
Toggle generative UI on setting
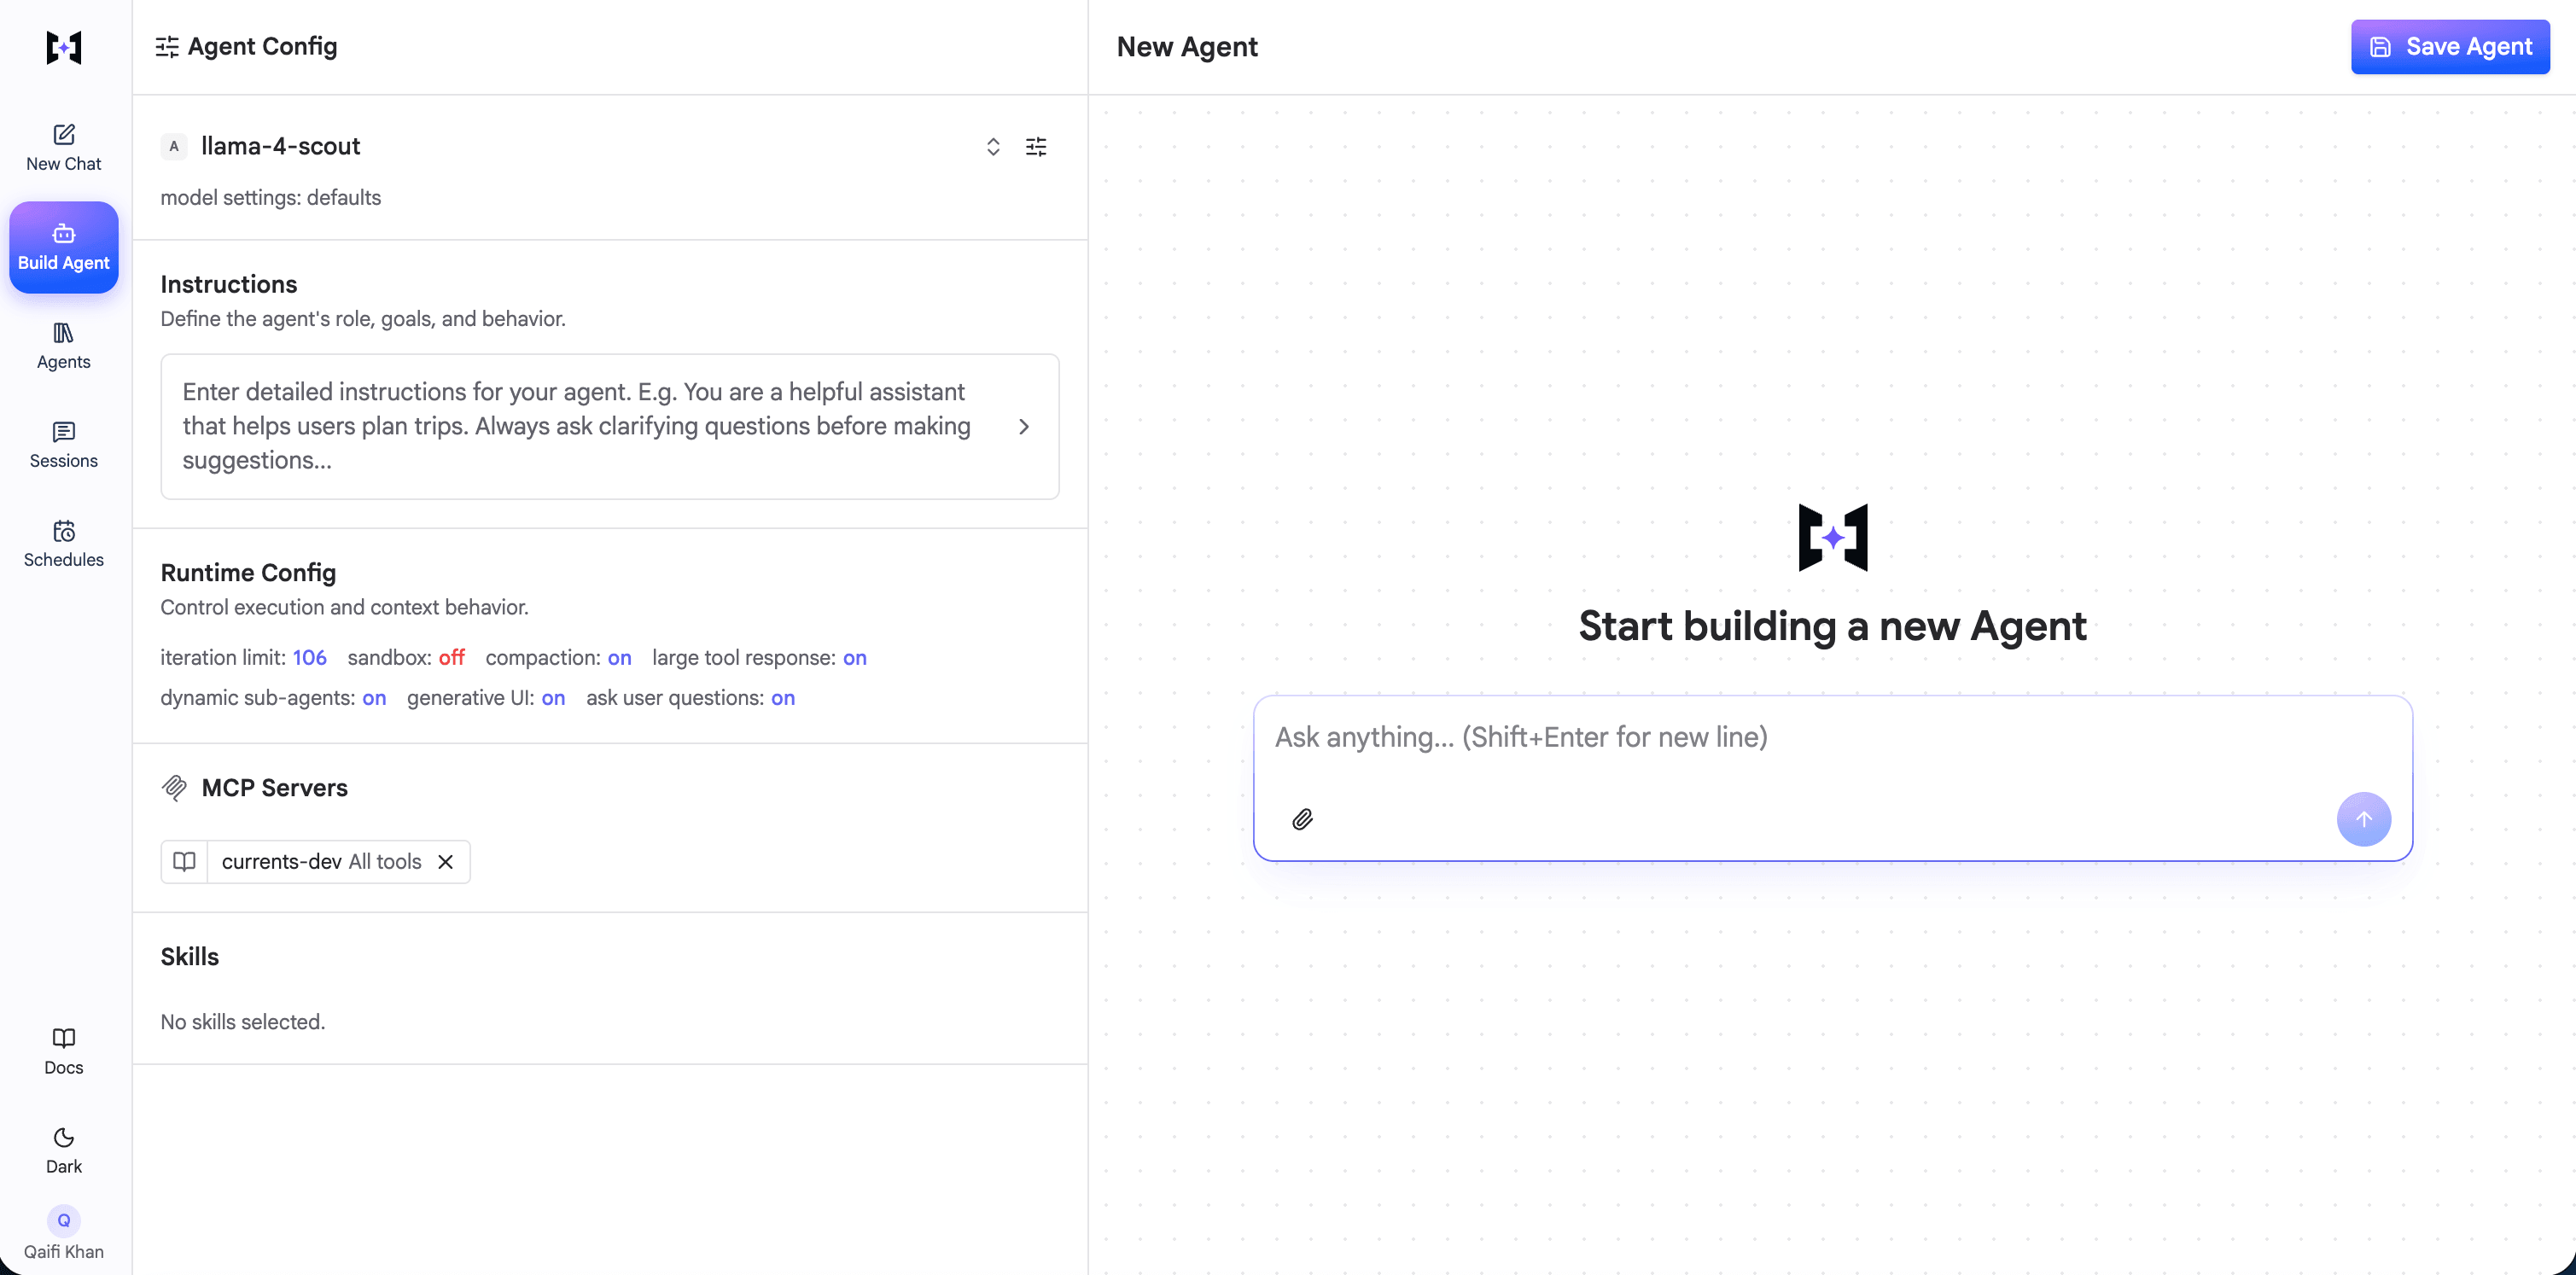point(554,697)
